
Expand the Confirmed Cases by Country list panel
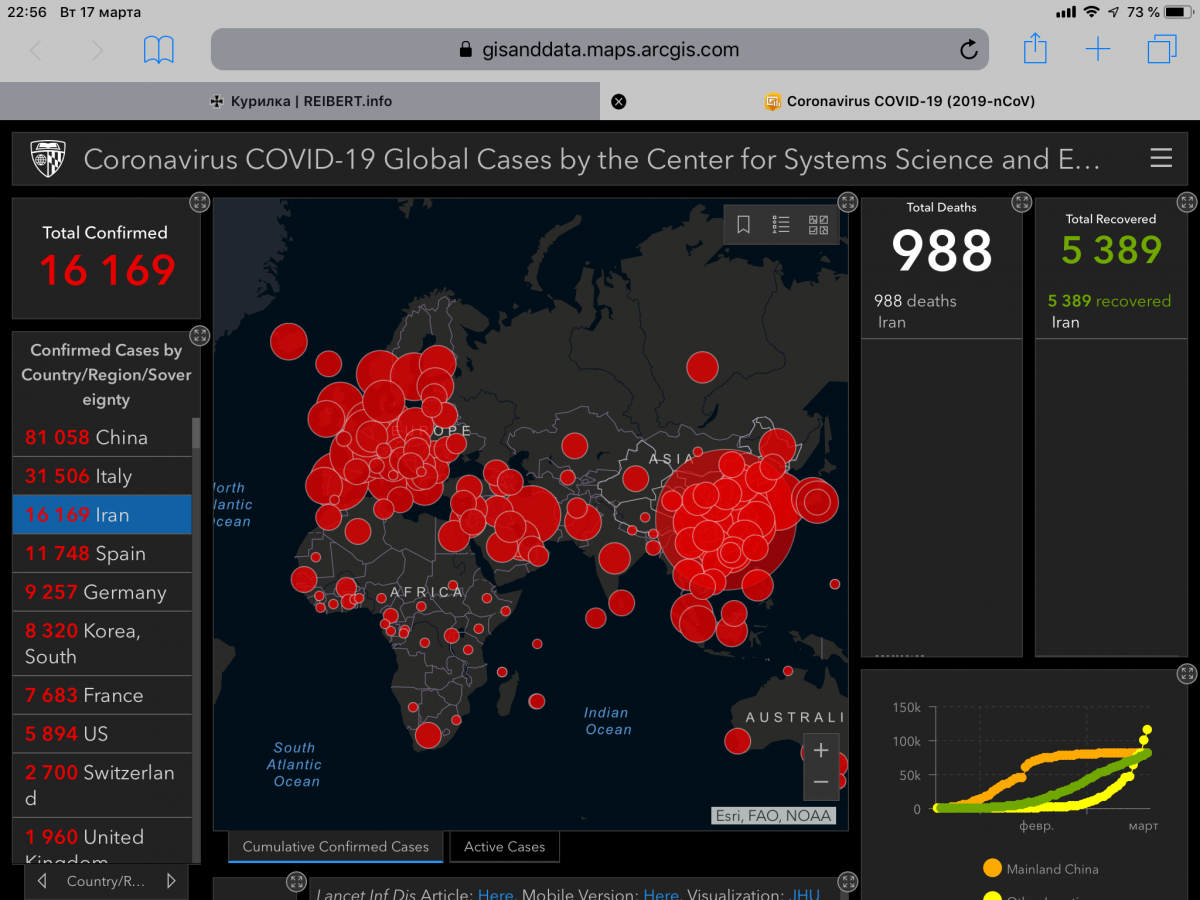pyautogui.click(x=199, y=336)
